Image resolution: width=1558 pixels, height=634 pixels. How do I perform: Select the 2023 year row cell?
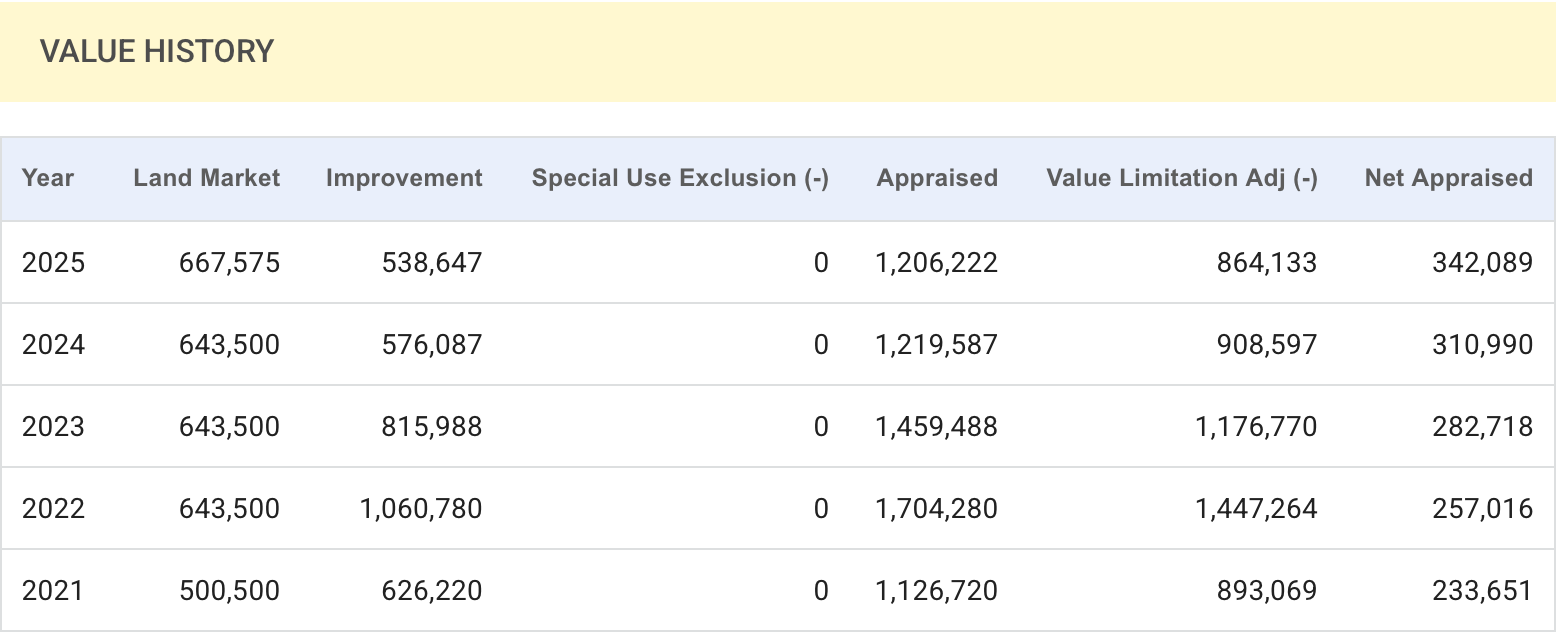pyautogui.click(x=54, y=427)
